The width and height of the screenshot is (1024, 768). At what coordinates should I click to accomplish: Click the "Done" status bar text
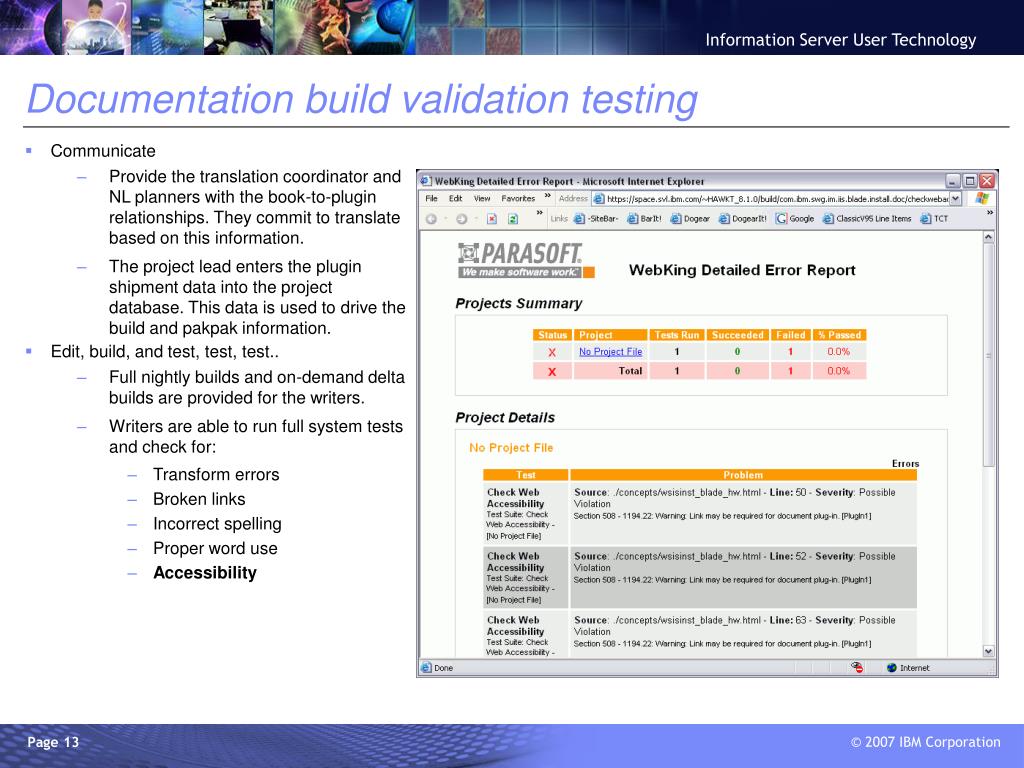443,668
